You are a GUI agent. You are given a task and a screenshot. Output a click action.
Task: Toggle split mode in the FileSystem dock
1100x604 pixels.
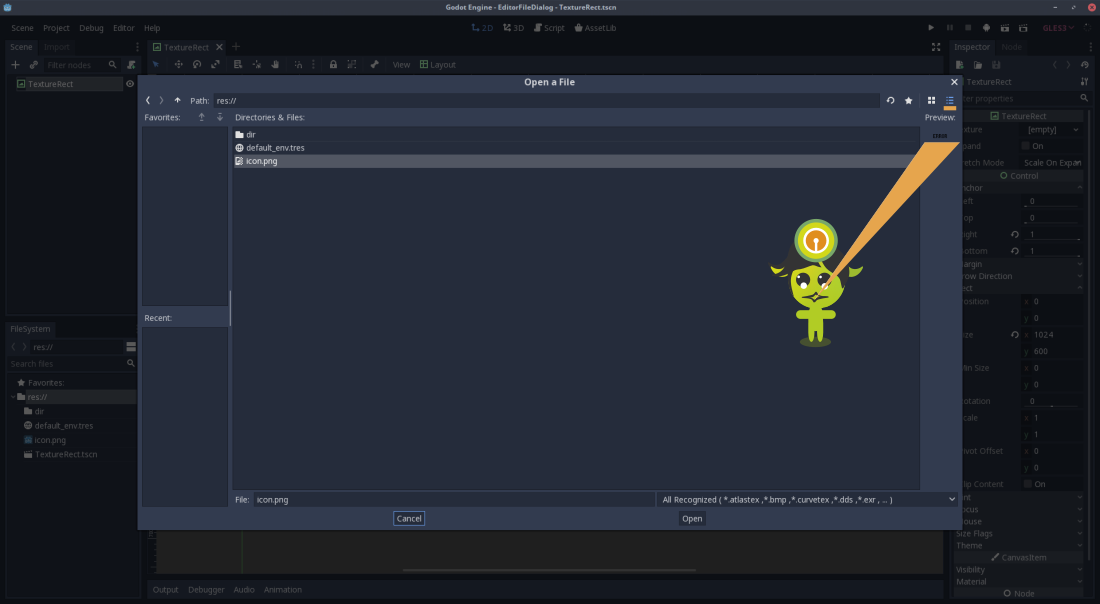(x=131, y=347)
